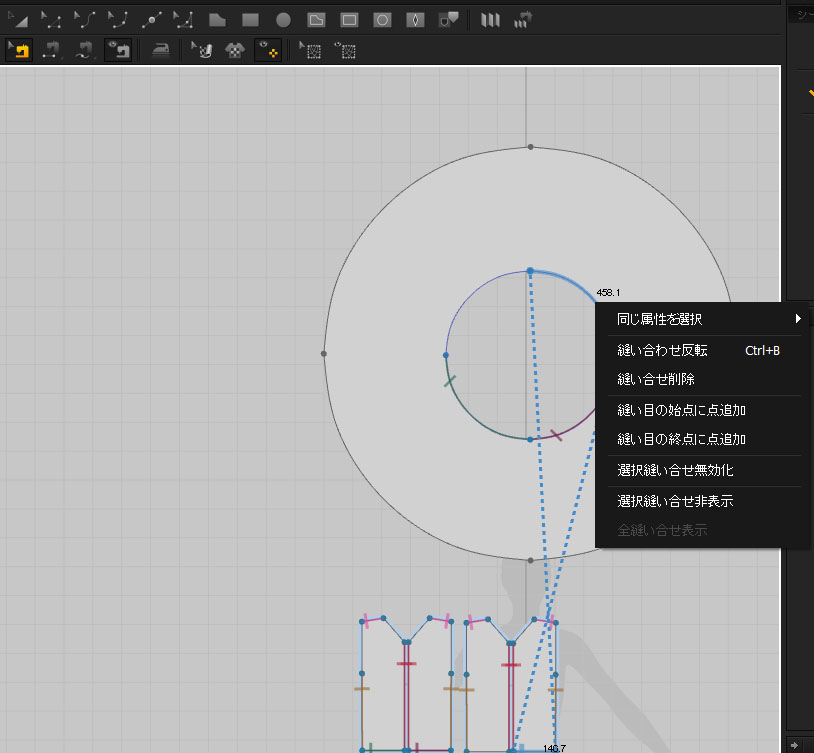Screen dimensions: 814x753
Task: Choose the Transform Pattern arrow tool
Action: pyautogui.click(x=19, y=19)
